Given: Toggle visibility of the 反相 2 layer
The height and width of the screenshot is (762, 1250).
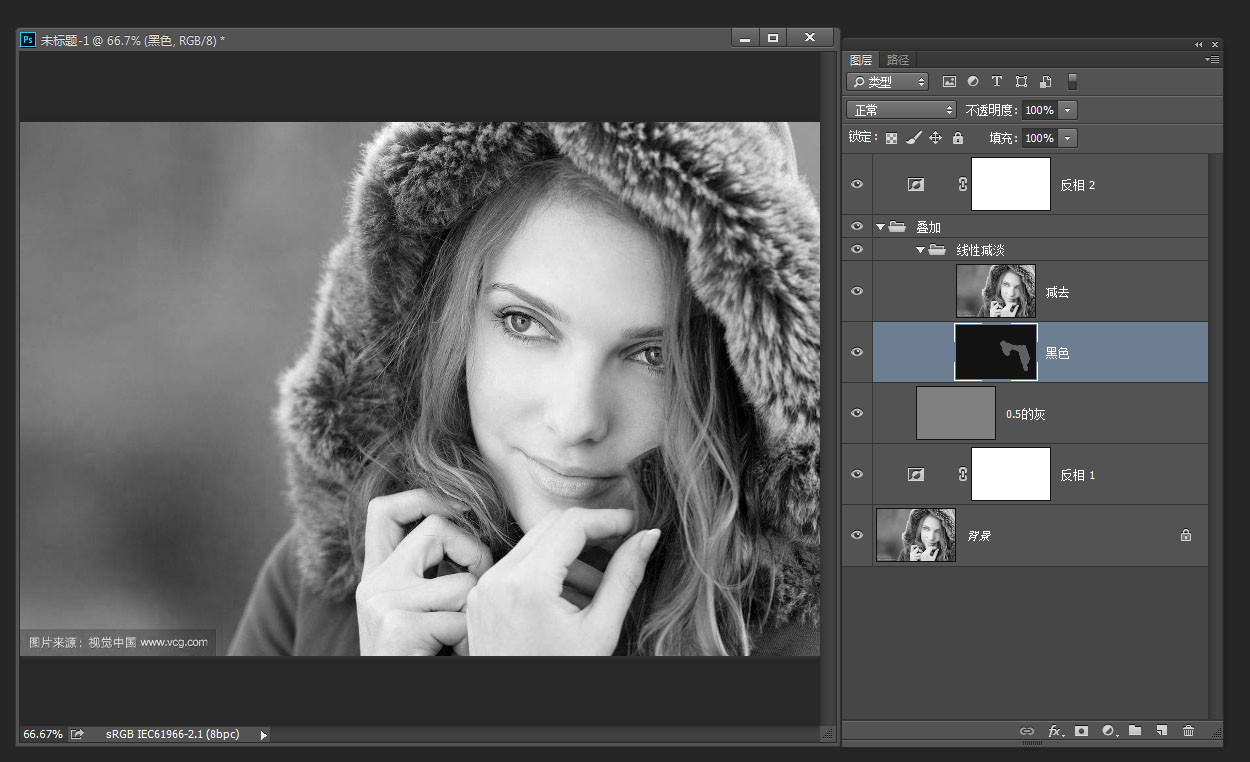Looking at the screenshot, I should [857, 185].
